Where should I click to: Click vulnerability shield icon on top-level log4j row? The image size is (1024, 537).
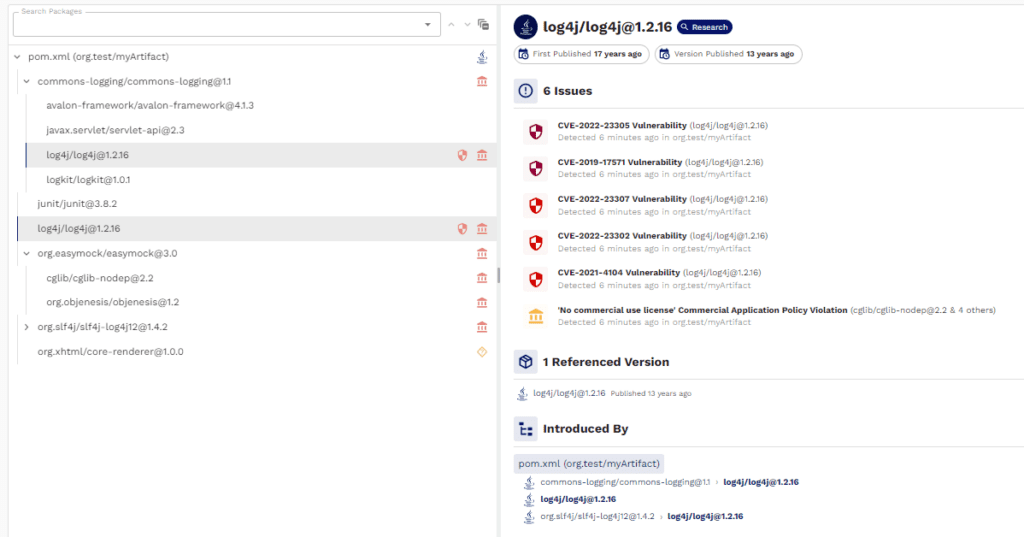pos(462,229)
